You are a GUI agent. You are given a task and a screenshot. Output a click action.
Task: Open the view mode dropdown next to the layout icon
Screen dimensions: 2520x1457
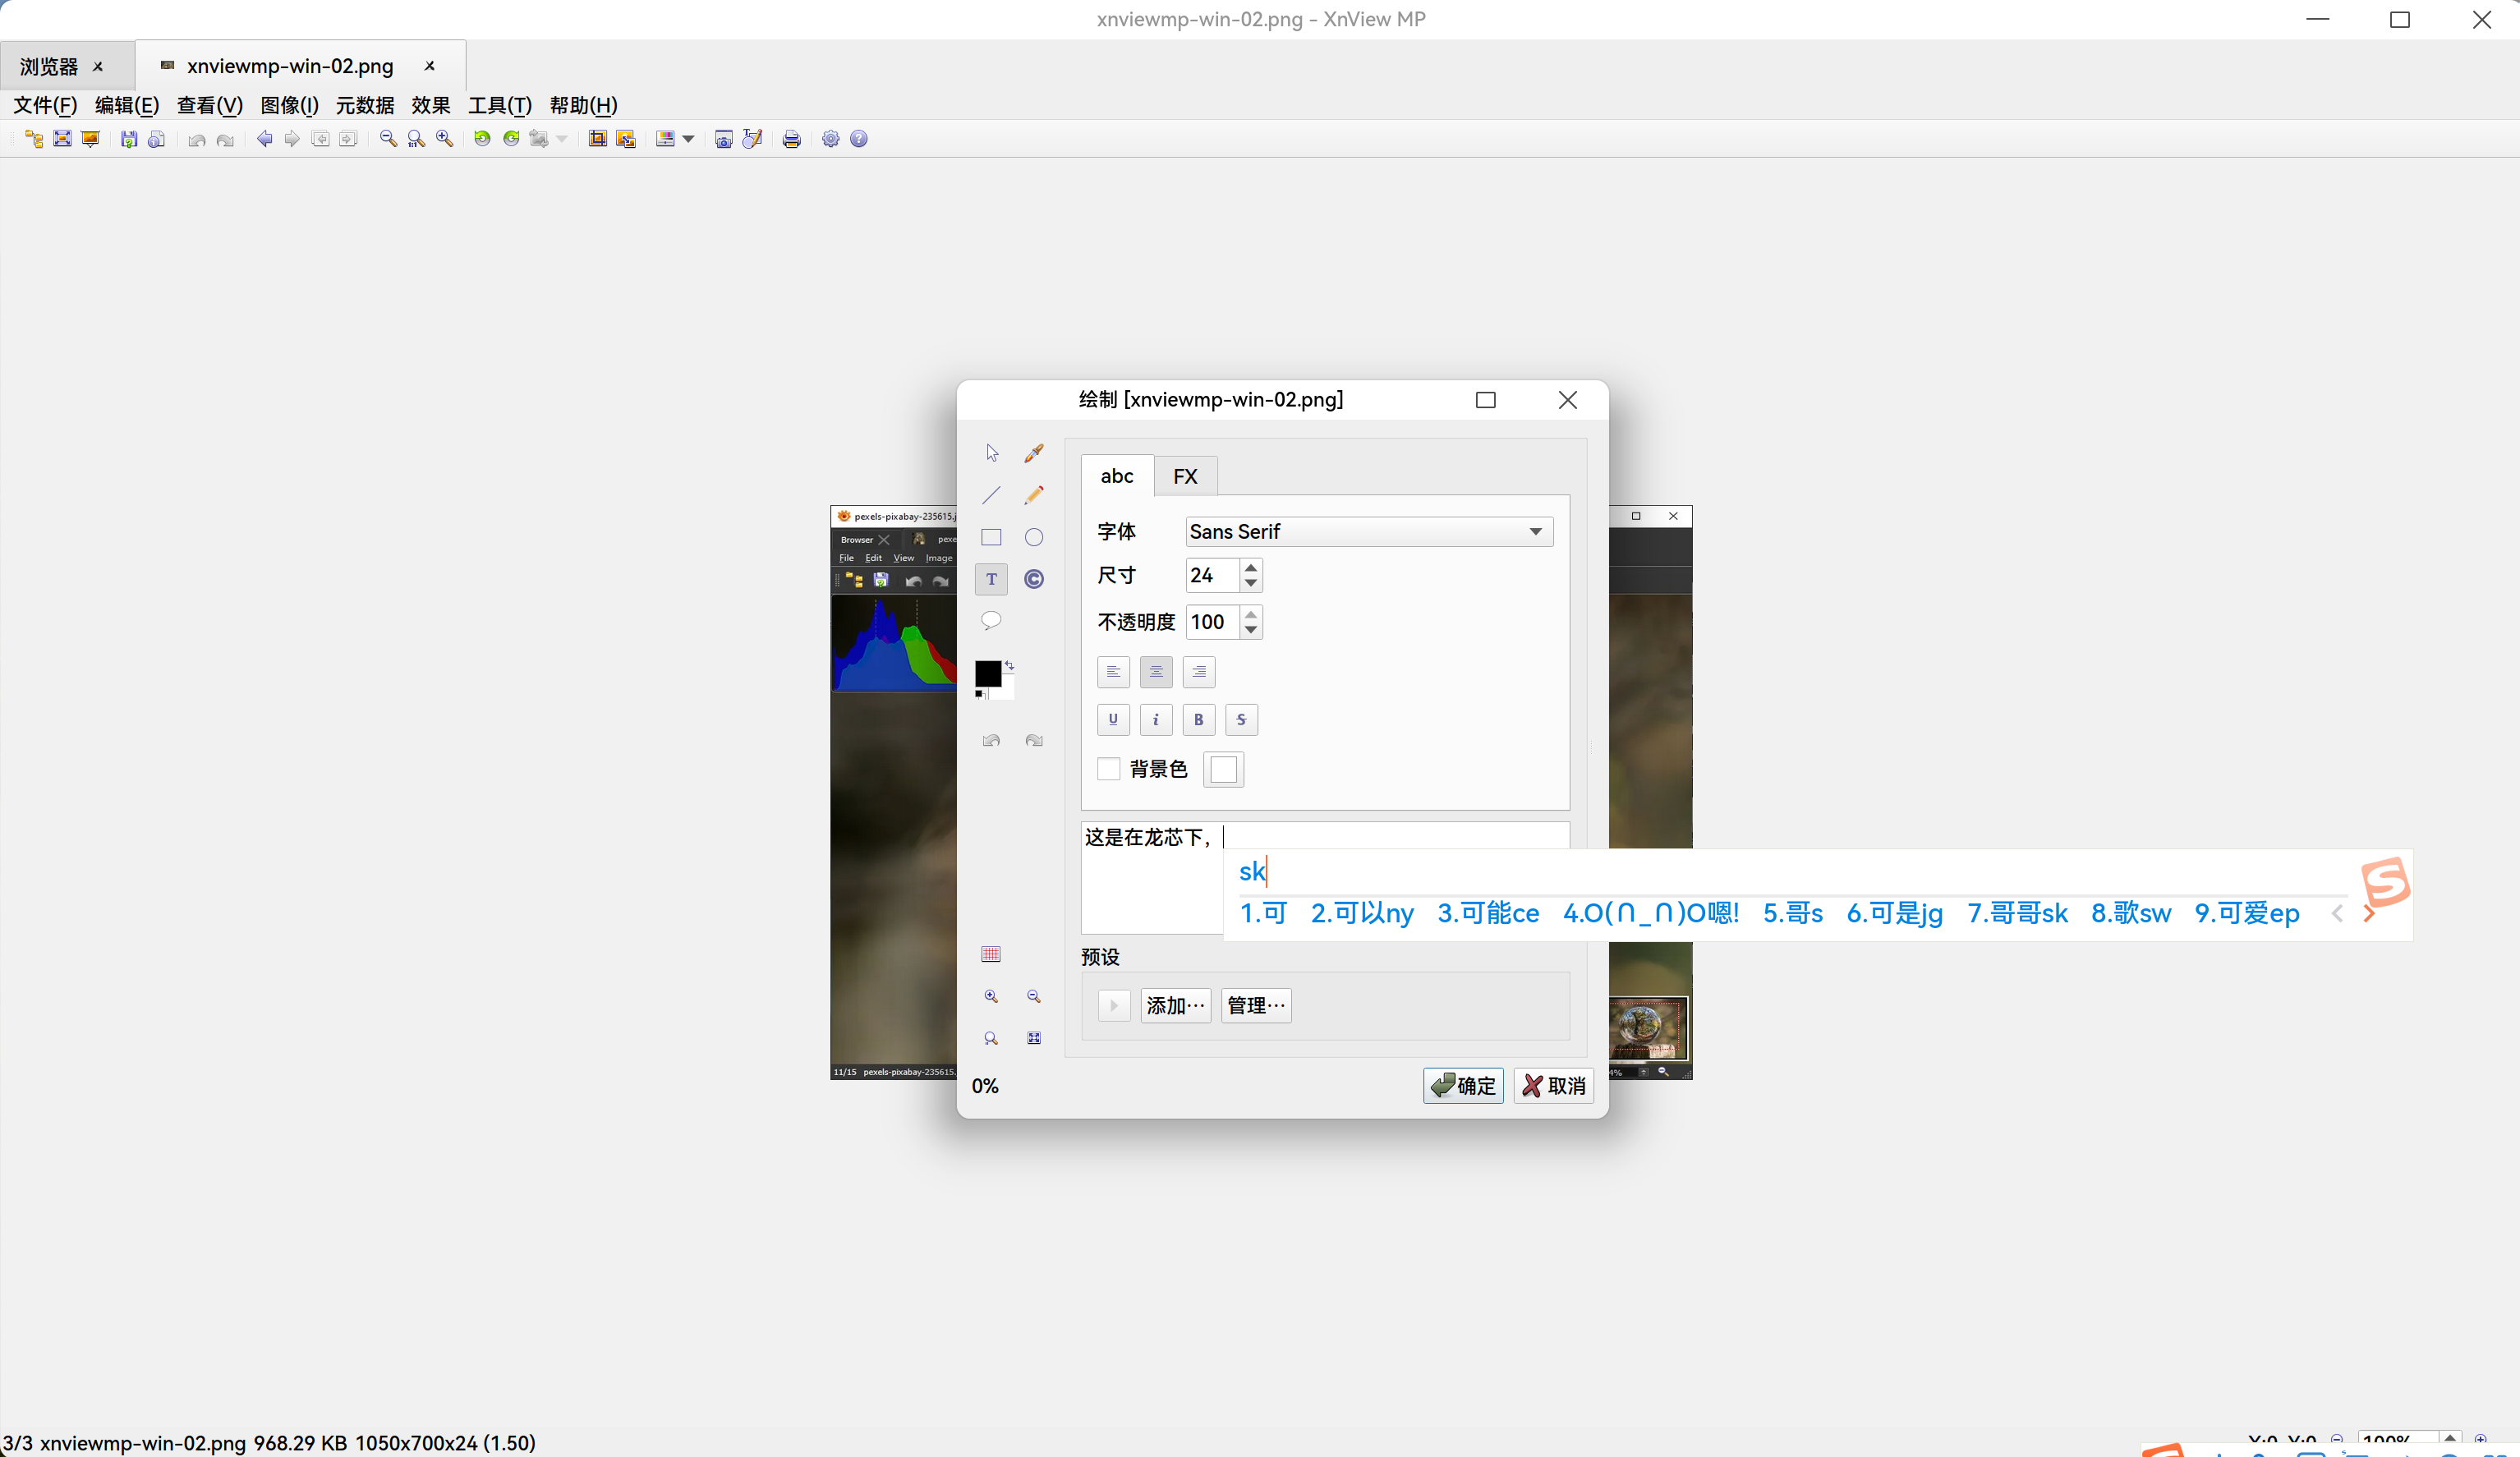click(x=688, y=139)
